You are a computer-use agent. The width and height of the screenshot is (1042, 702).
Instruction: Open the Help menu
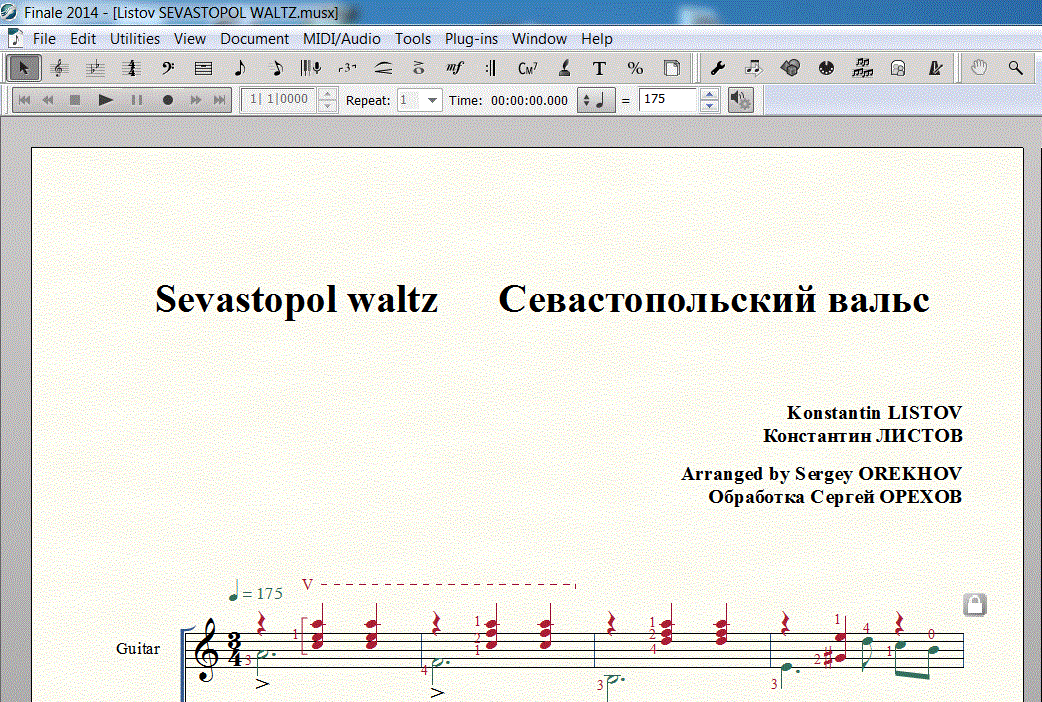[597, 39]
